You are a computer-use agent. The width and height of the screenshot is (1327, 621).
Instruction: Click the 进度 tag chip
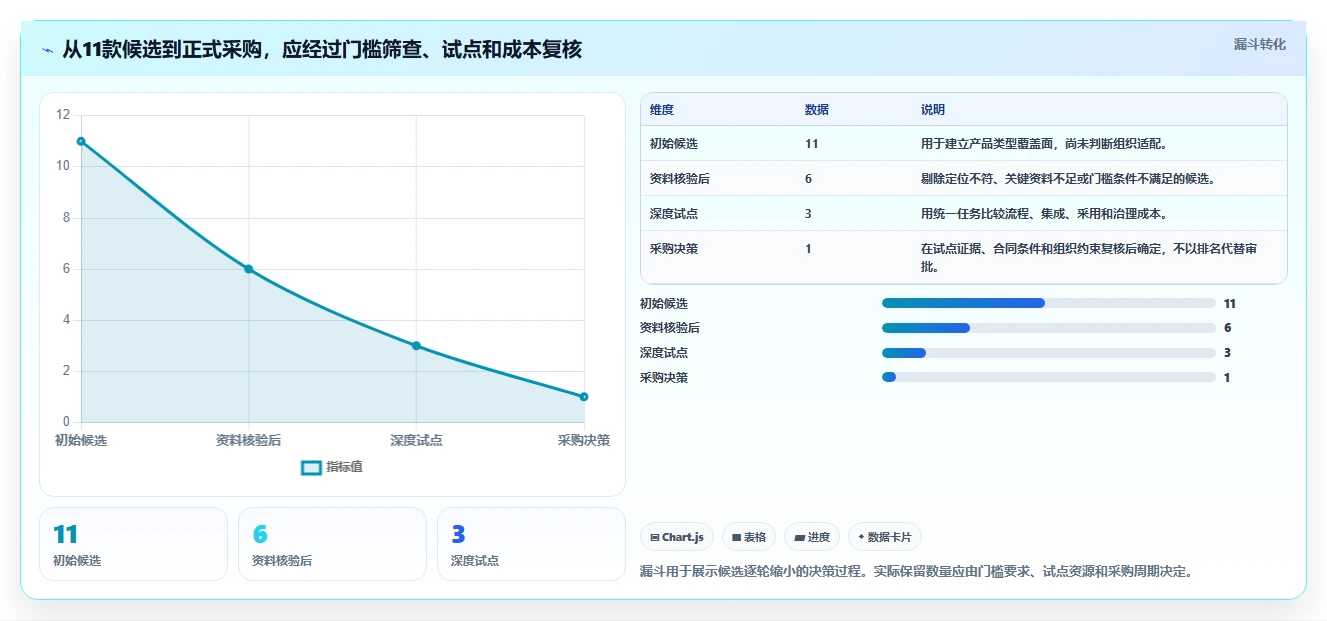[x=812, y=537]
